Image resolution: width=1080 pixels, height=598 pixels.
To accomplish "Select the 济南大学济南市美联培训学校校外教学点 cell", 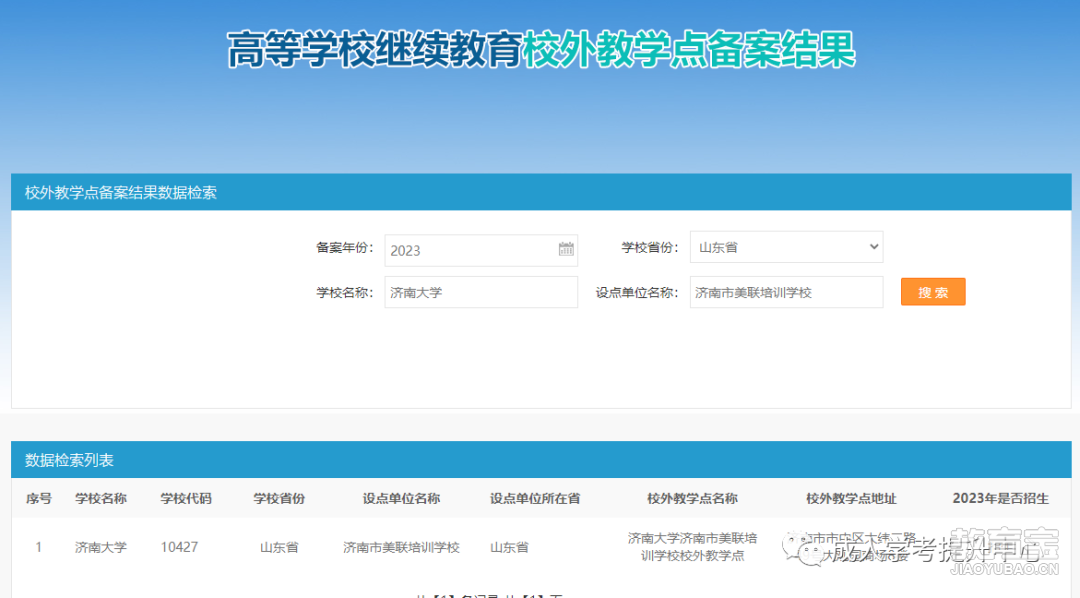I will [x=692, y=547].
